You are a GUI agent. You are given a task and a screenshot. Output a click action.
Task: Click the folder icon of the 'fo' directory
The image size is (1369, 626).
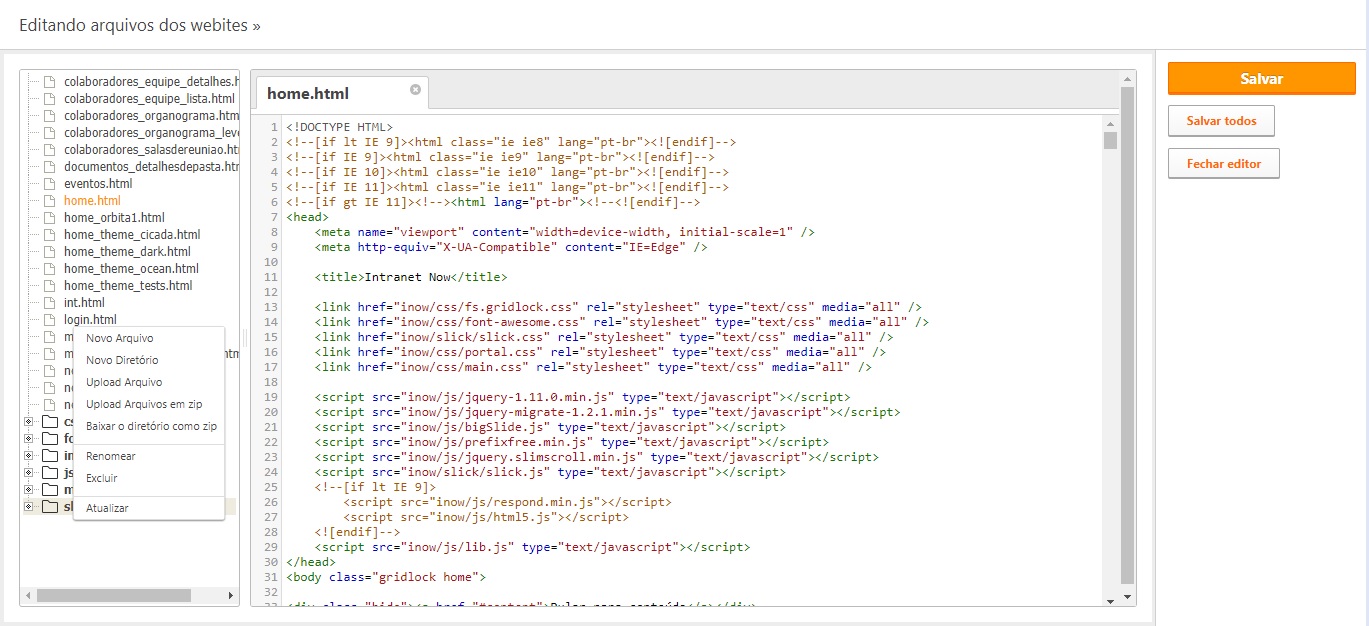click(50, 439)
